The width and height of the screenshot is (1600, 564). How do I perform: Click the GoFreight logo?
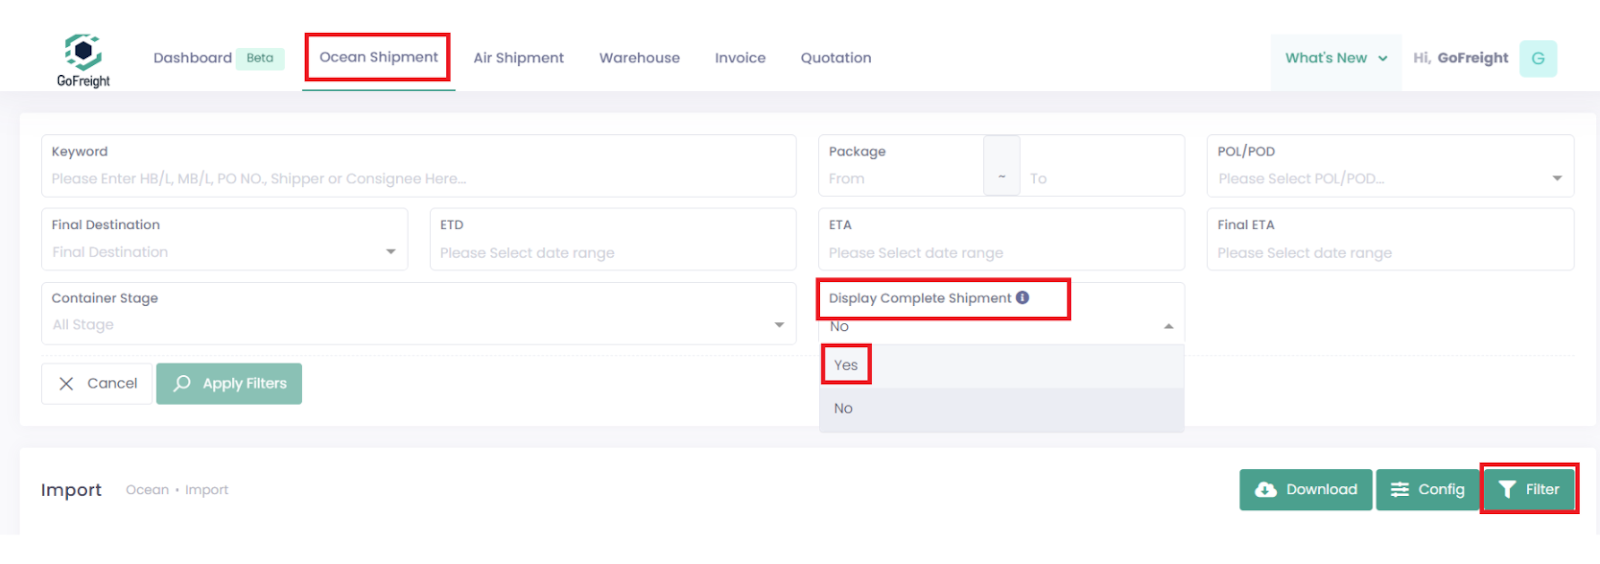[x=83, y=60]
